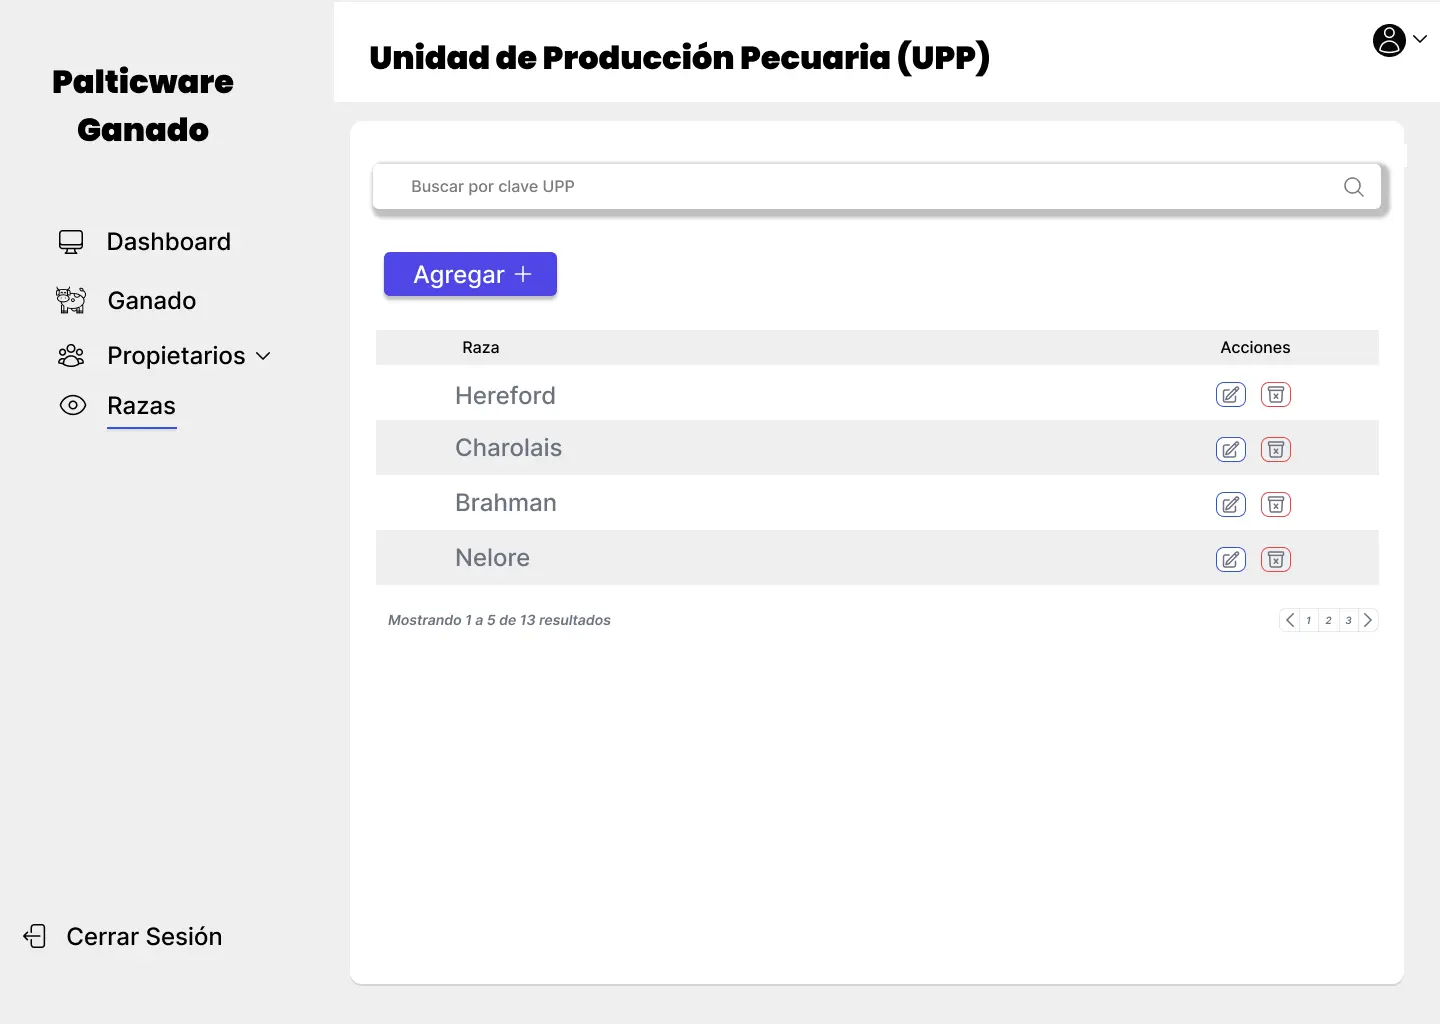Click the edit icon for Brahman
The width and height of the screenshot is (1440, 1024).
(x=1231, y=505)
